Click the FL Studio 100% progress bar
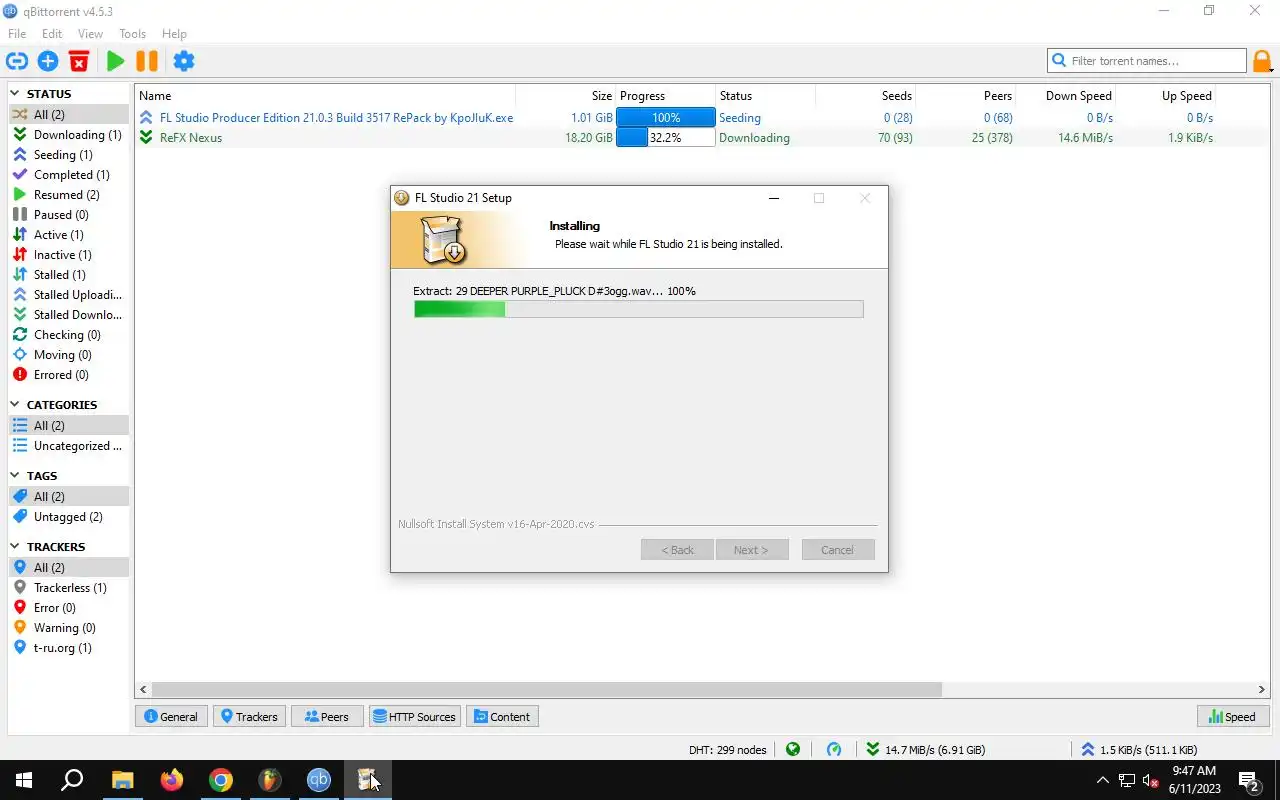This screenshot has height=800, width=1280. point(666,118)
